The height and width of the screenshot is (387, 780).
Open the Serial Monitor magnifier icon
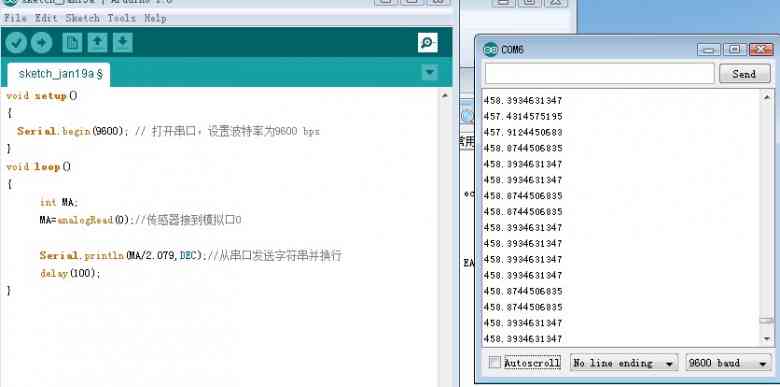(428, 43)
